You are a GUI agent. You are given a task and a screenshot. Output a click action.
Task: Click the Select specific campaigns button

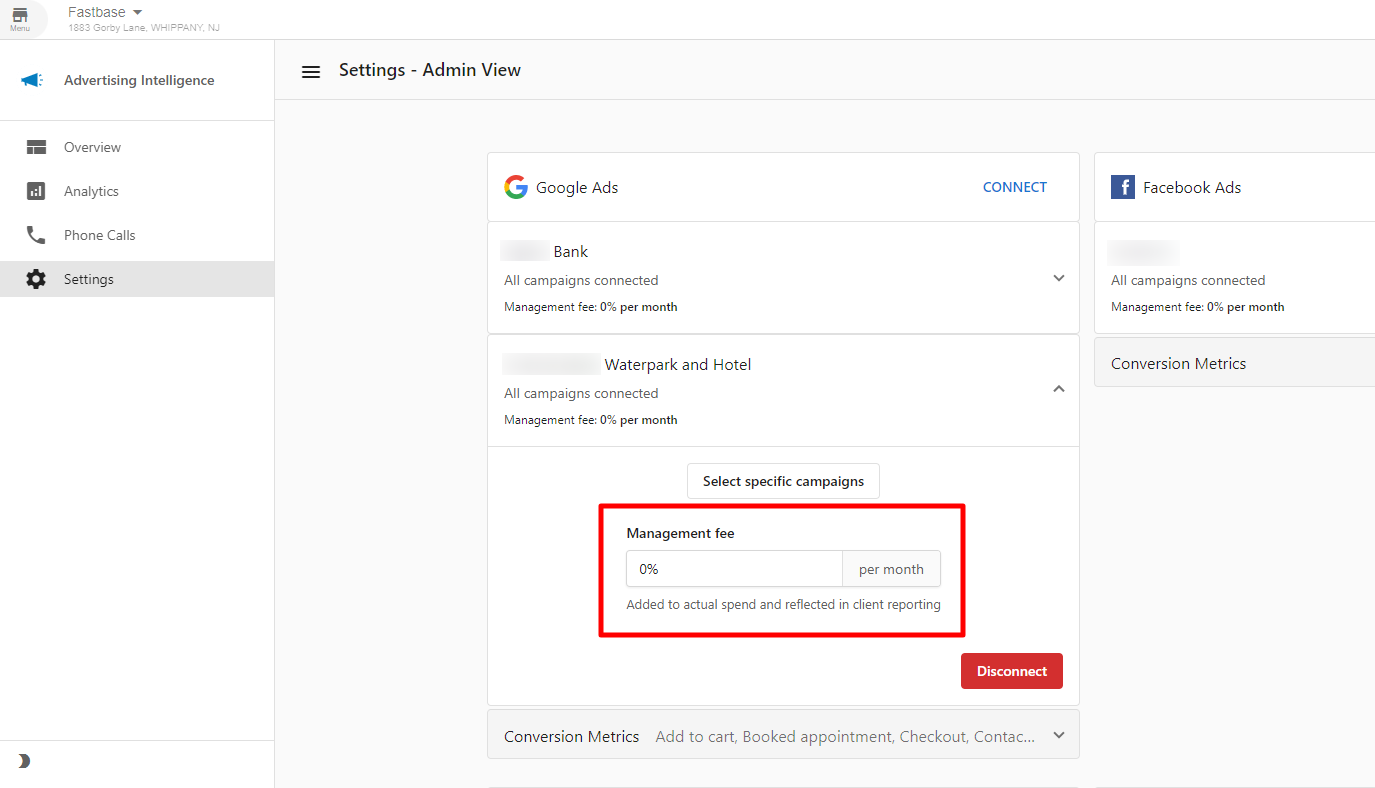tap(783, 481)
